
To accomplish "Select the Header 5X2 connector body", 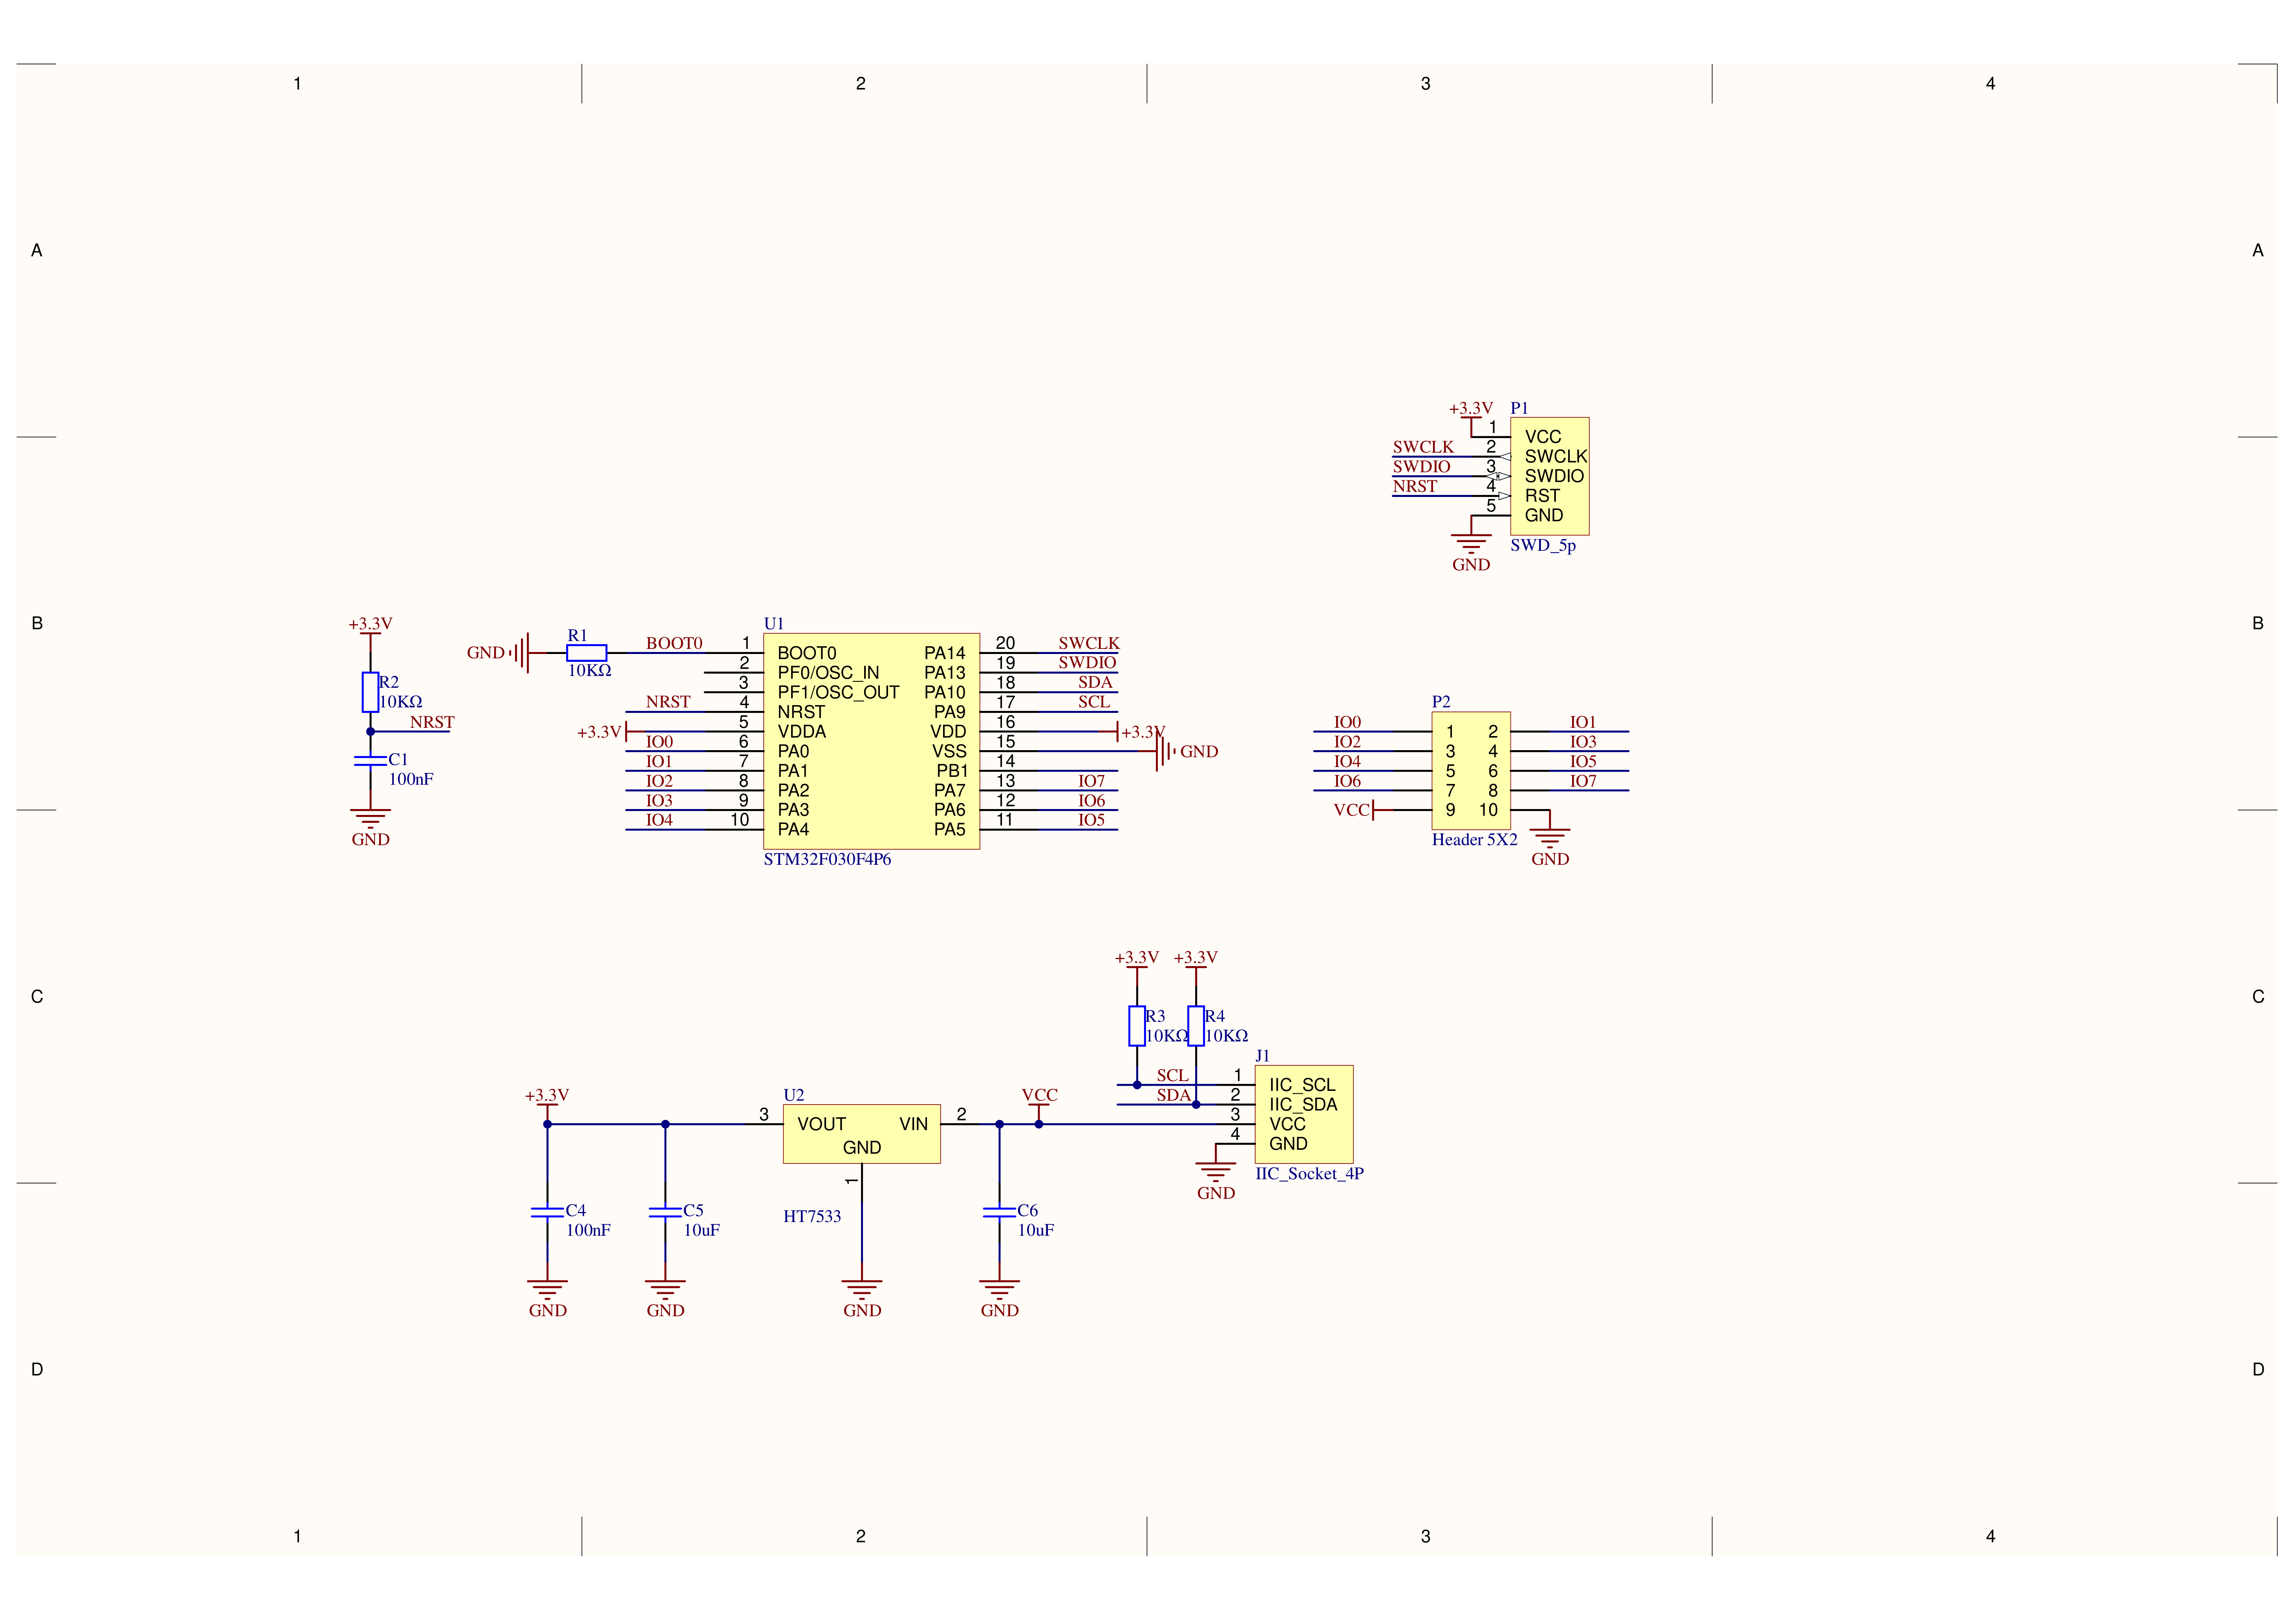I will tap(1471, 771).
